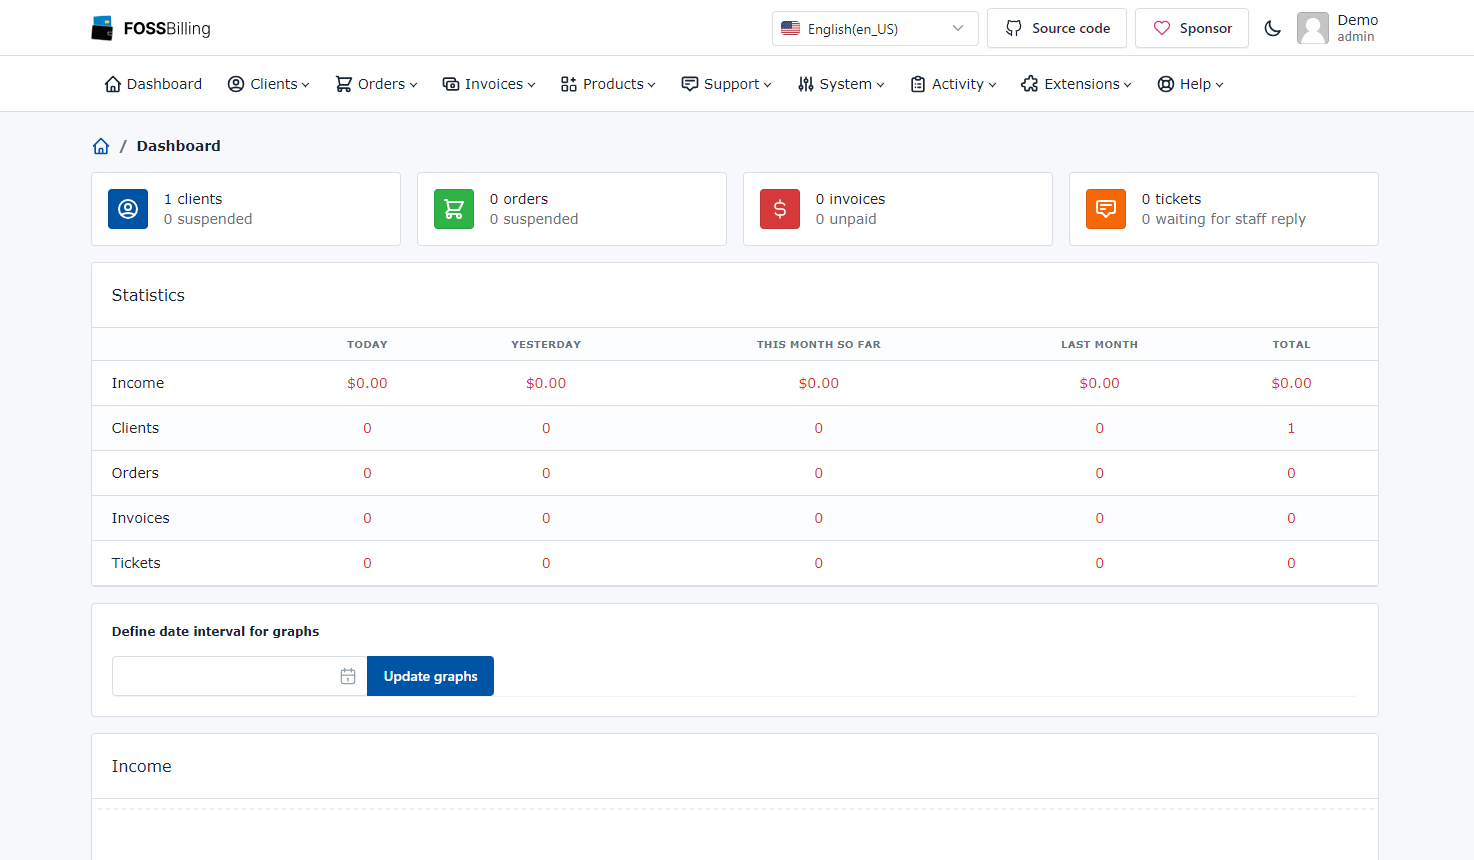Click the red invoices dollar icon
The height and width of the screenshot is (860, 1474).
pyautogui.click(x=780, y=209)
